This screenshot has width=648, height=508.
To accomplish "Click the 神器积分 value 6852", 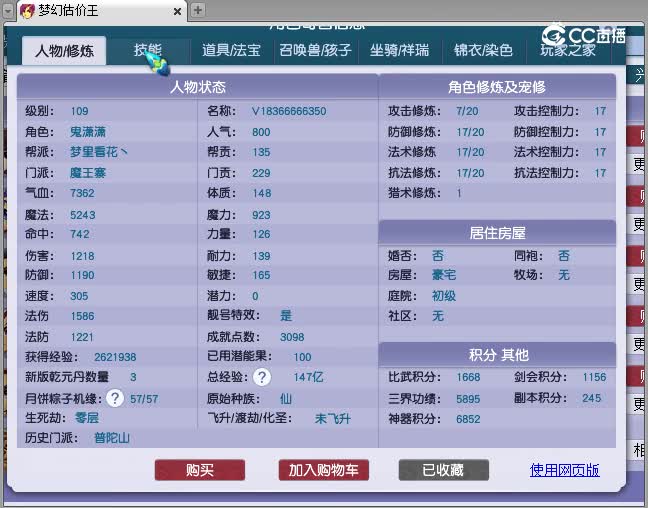I will tap(468, 419).
